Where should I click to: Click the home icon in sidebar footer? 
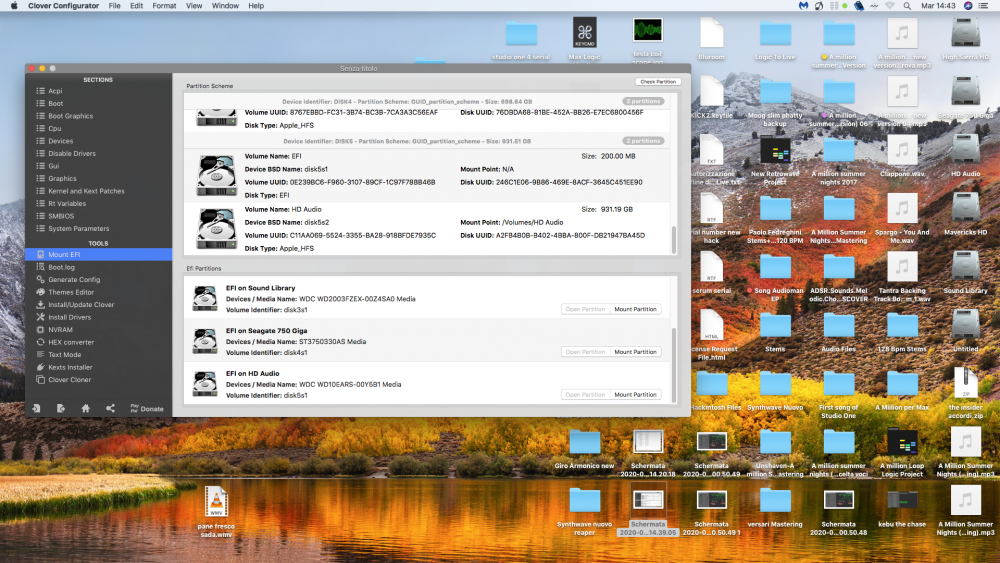(x=85, y=408)
